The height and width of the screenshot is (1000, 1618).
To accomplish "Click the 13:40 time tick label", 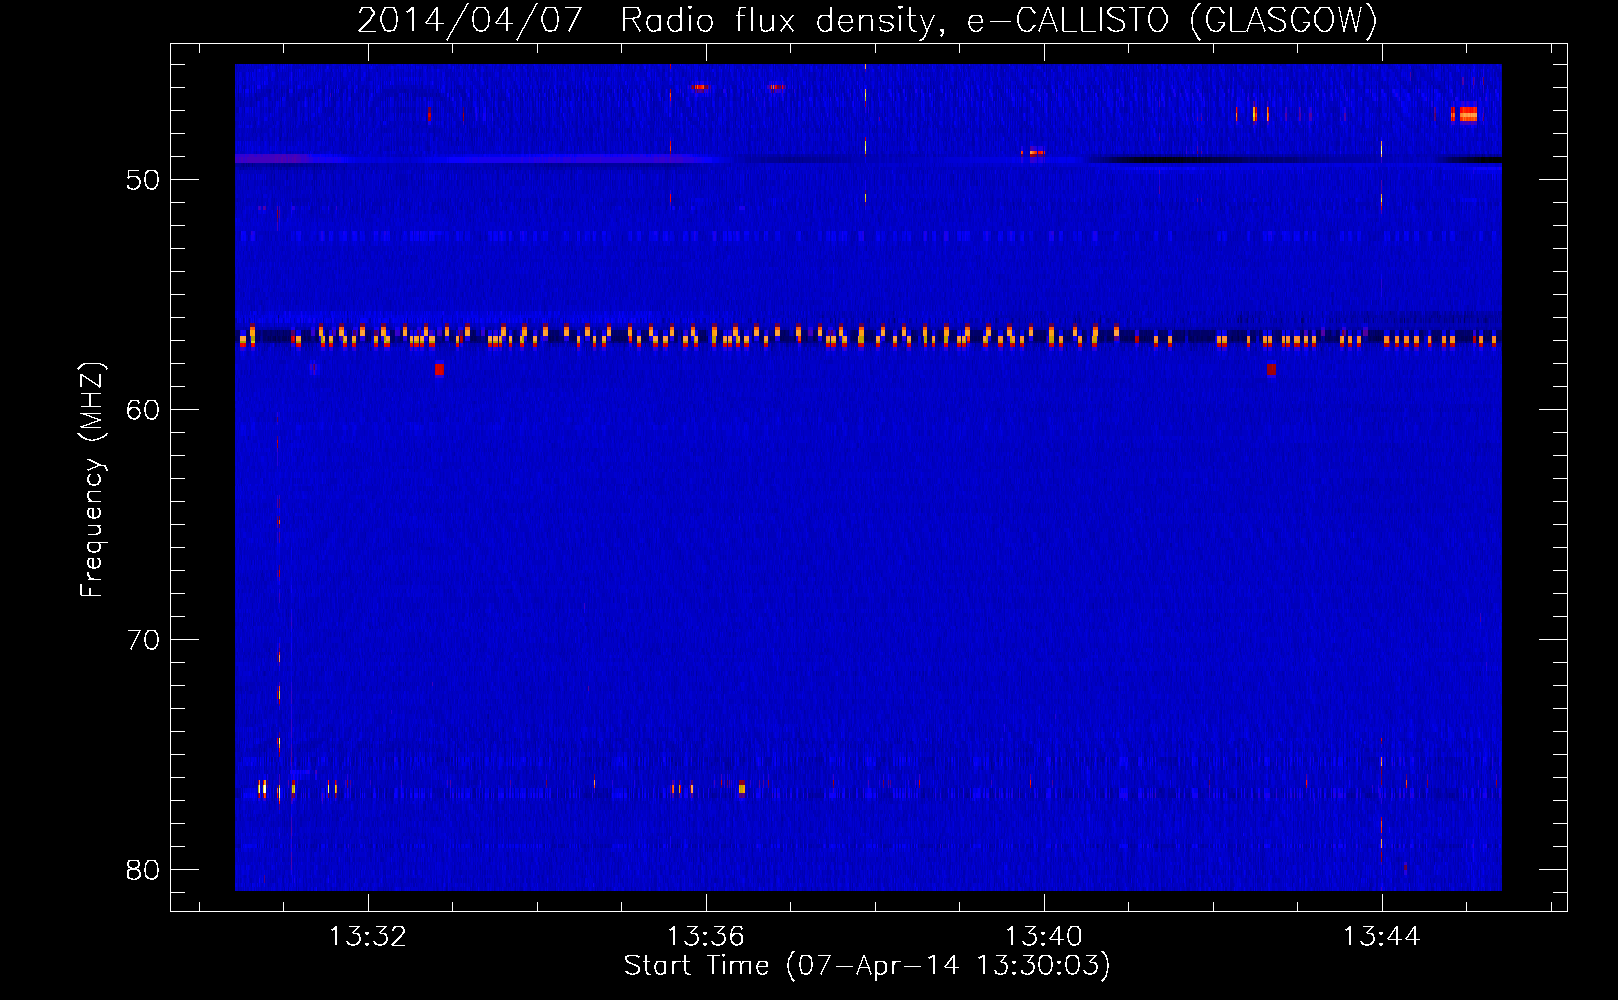I will pyautogui.click(x=1044, y=937).
